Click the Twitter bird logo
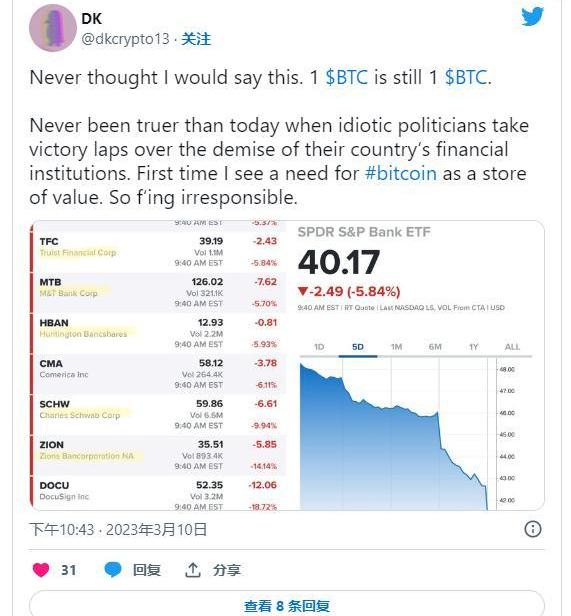Screen dimensions: 571x616 (532, 16)
